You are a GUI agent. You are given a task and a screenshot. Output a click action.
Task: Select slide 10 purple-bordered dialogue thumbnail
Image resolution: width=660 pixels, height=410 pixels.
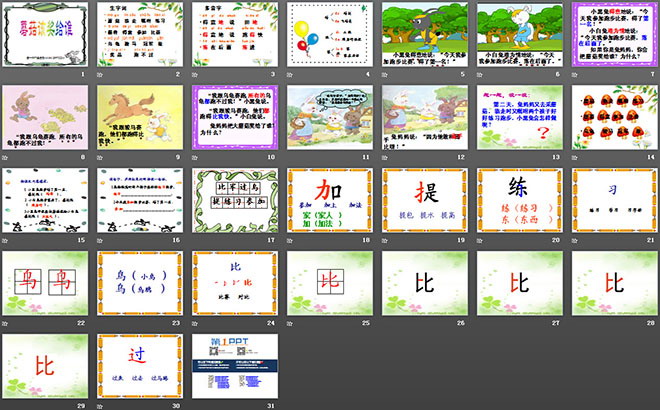point(235,117)
